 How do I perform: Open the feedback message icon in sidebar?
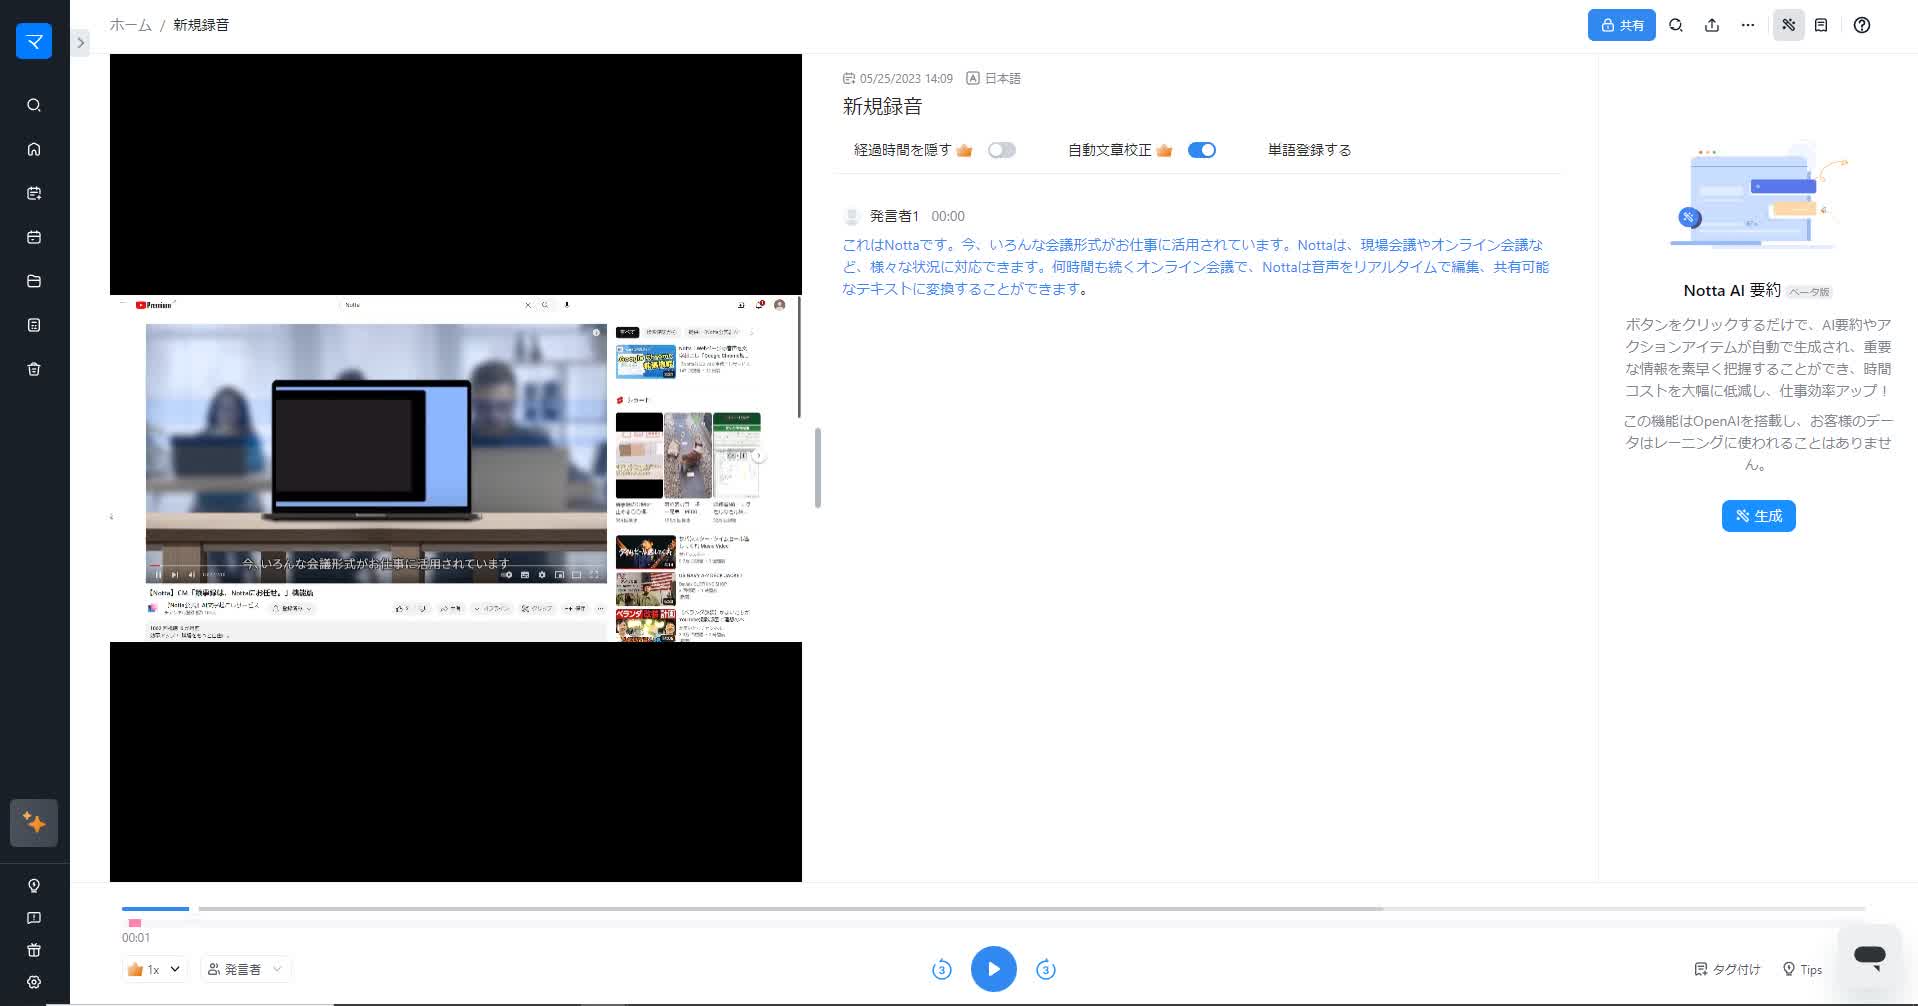(34, 918)
